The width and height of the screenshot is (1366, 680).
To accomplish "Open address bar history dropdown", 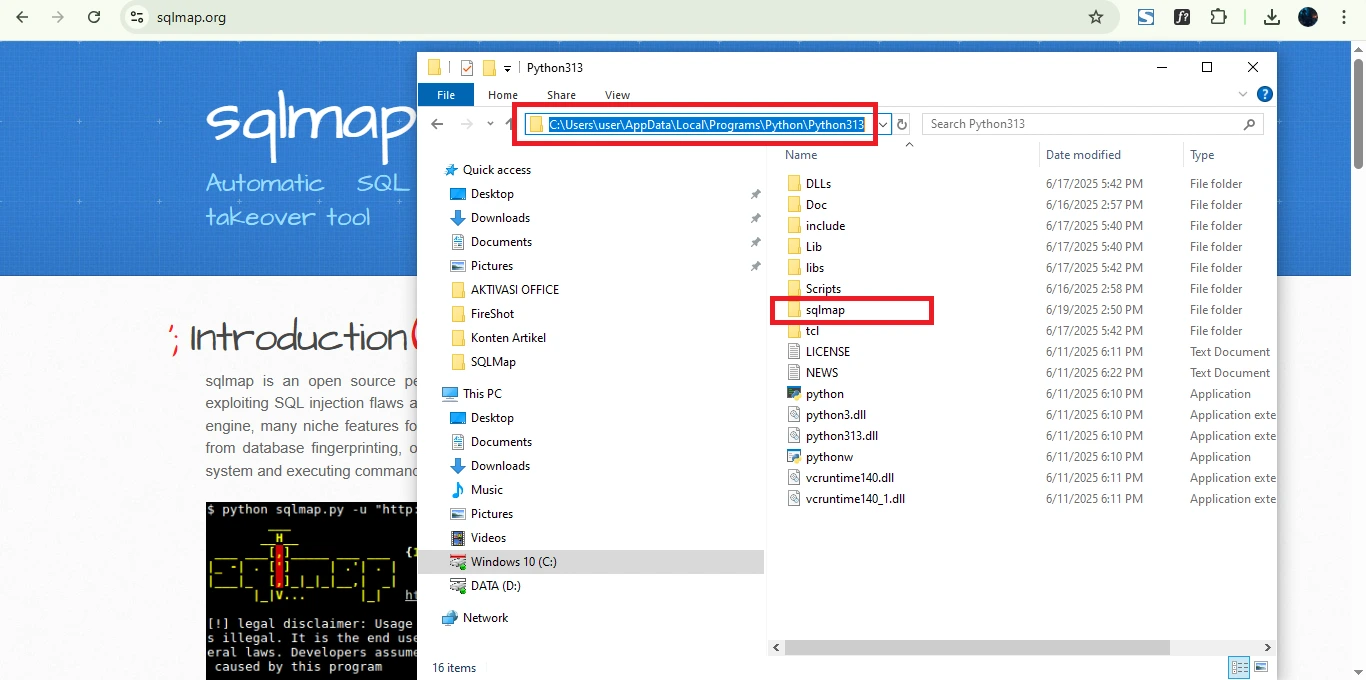I will point(884,124).
